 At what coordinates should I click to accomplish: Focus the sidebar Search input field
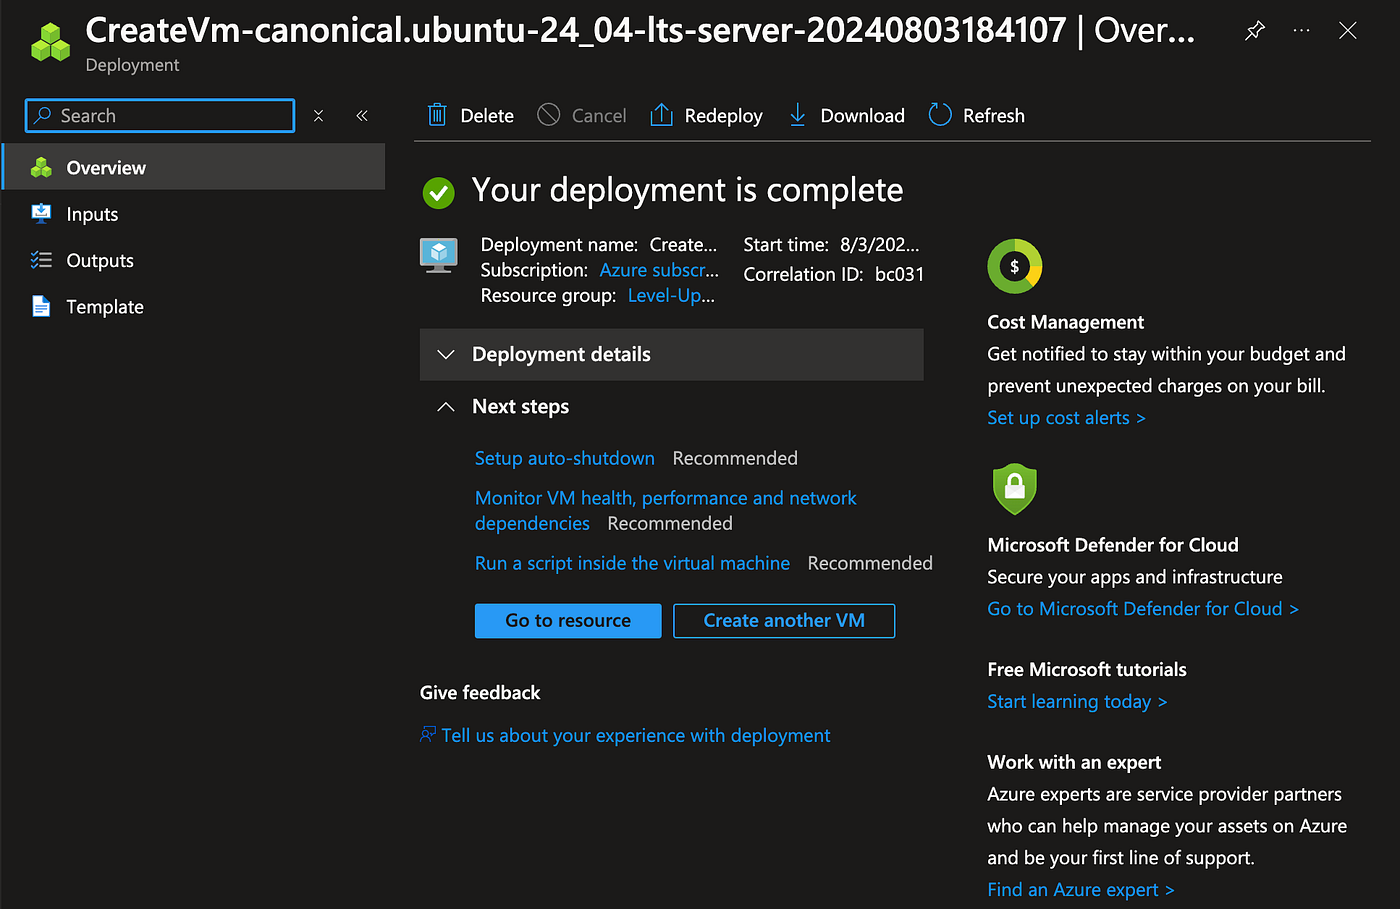[x=160, y=116]
